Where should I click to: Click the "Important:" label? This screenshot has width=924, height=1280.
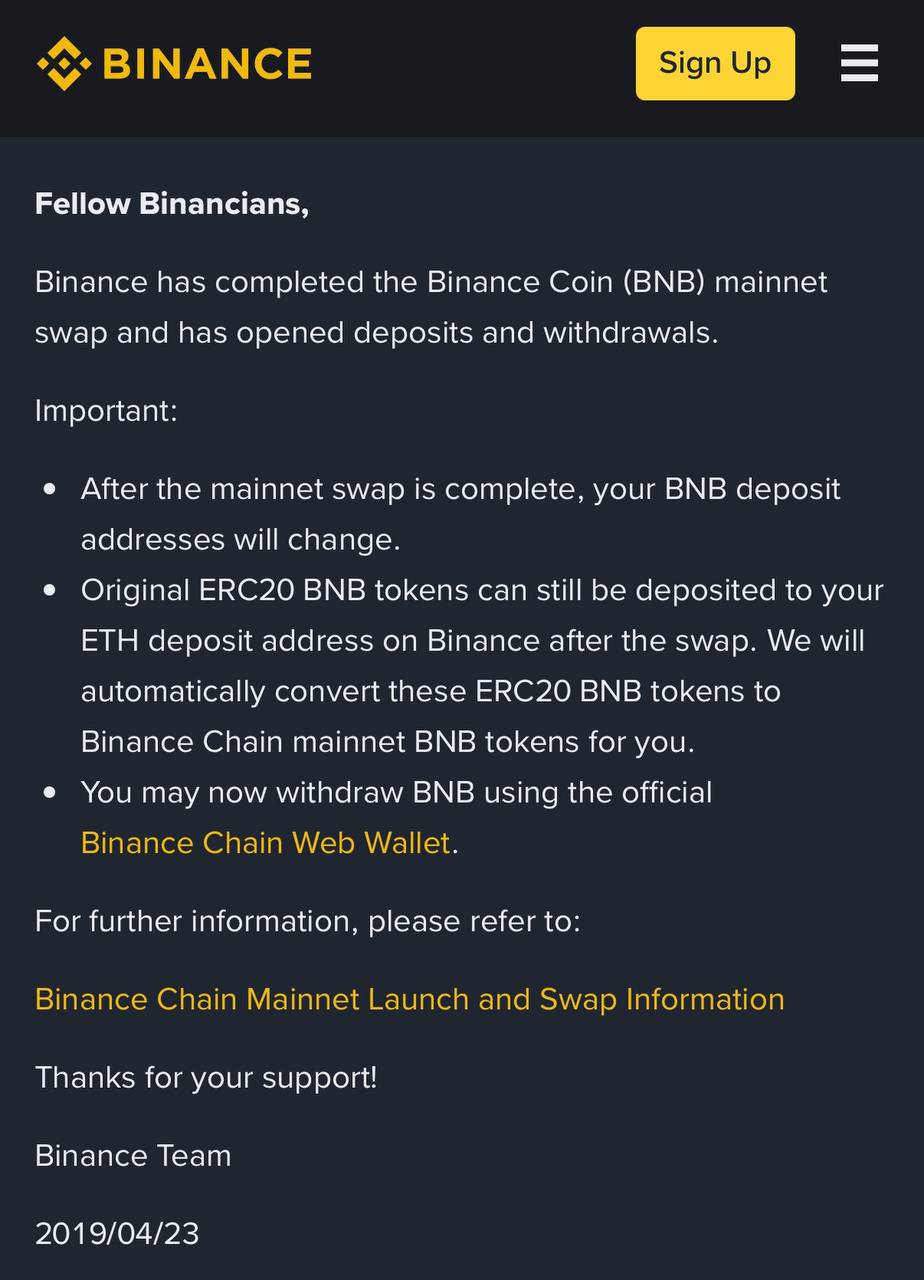[106, 410]
